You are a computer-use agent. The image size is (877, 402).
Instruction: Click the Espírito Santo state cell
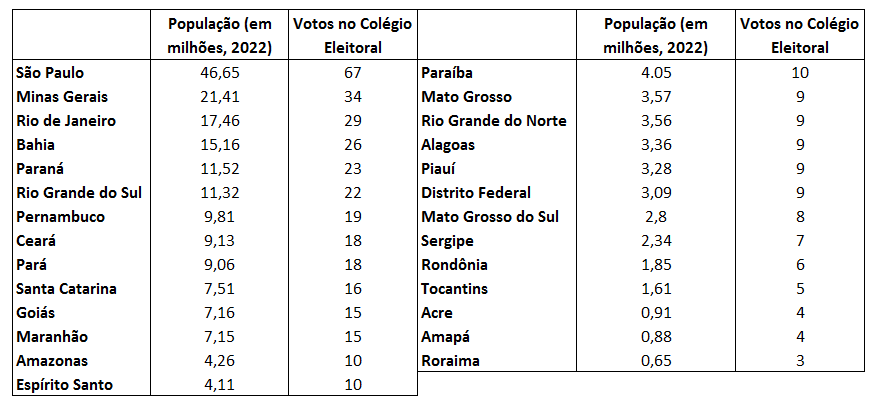point(65,385)
